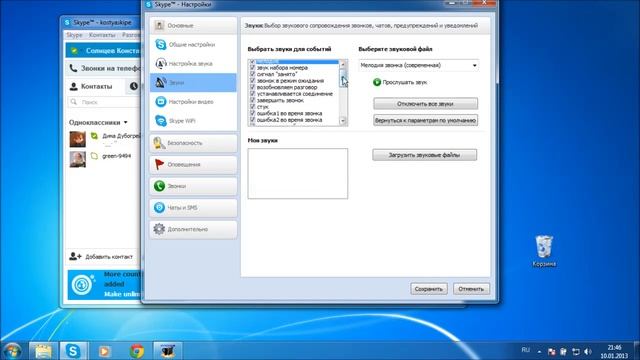Open the sound file dropdown
Image resolution: width=640 pixels, height=360 pixels.
click(418, 65)
